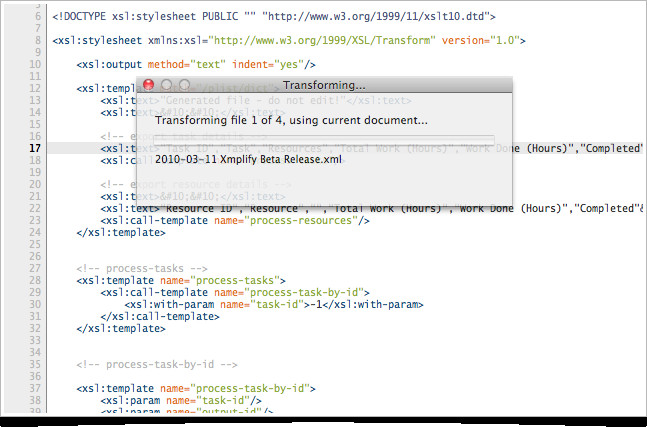Click the file name '2010-03-11 Xmplify Beta Release.xml'
Image resolution: width=647 pixels, height=427 pixels.
[248, 160]
